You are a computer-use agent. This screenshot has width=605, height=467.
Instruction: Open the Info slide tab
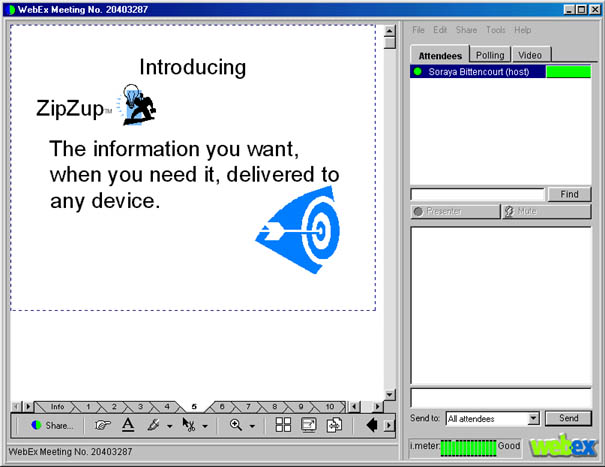coord(57,407)
